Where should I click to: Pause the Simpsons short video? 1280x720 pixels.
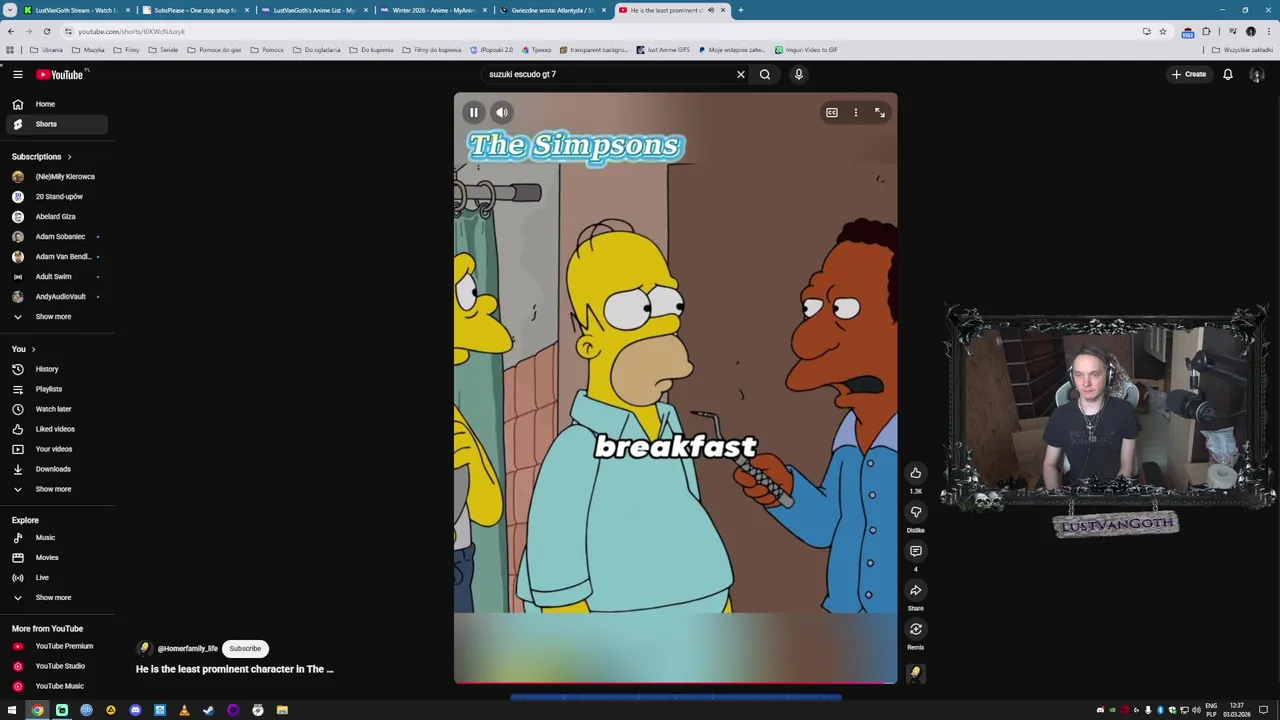(474, 113)
